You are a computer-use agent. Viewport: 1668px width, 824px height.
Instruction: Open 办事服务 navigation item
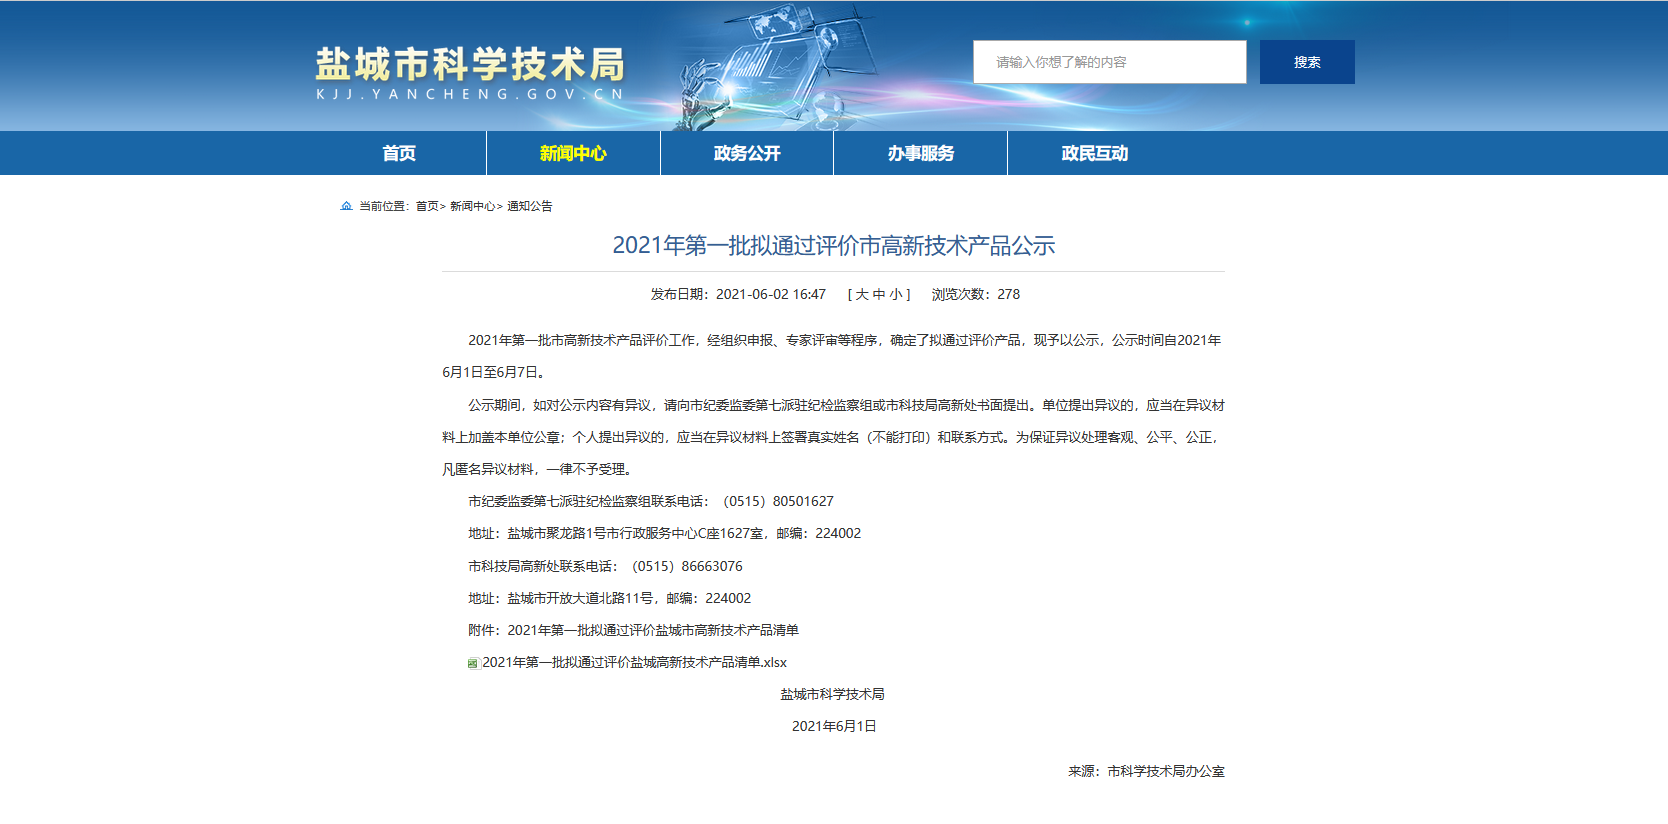click(x=921, y=153)
